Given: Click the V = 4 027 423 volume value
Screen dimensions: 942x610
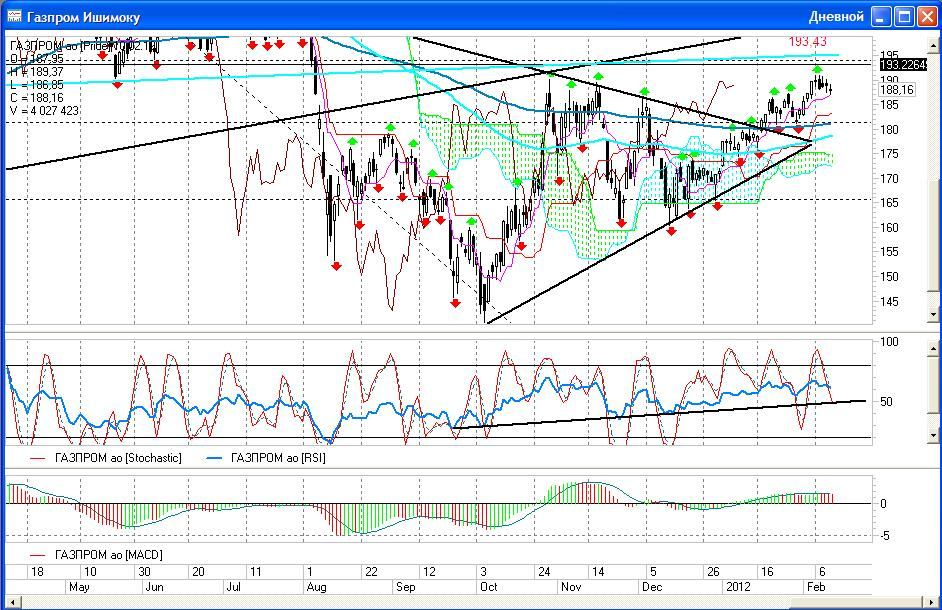Looking at the screenshot, I should pos(44,111).
